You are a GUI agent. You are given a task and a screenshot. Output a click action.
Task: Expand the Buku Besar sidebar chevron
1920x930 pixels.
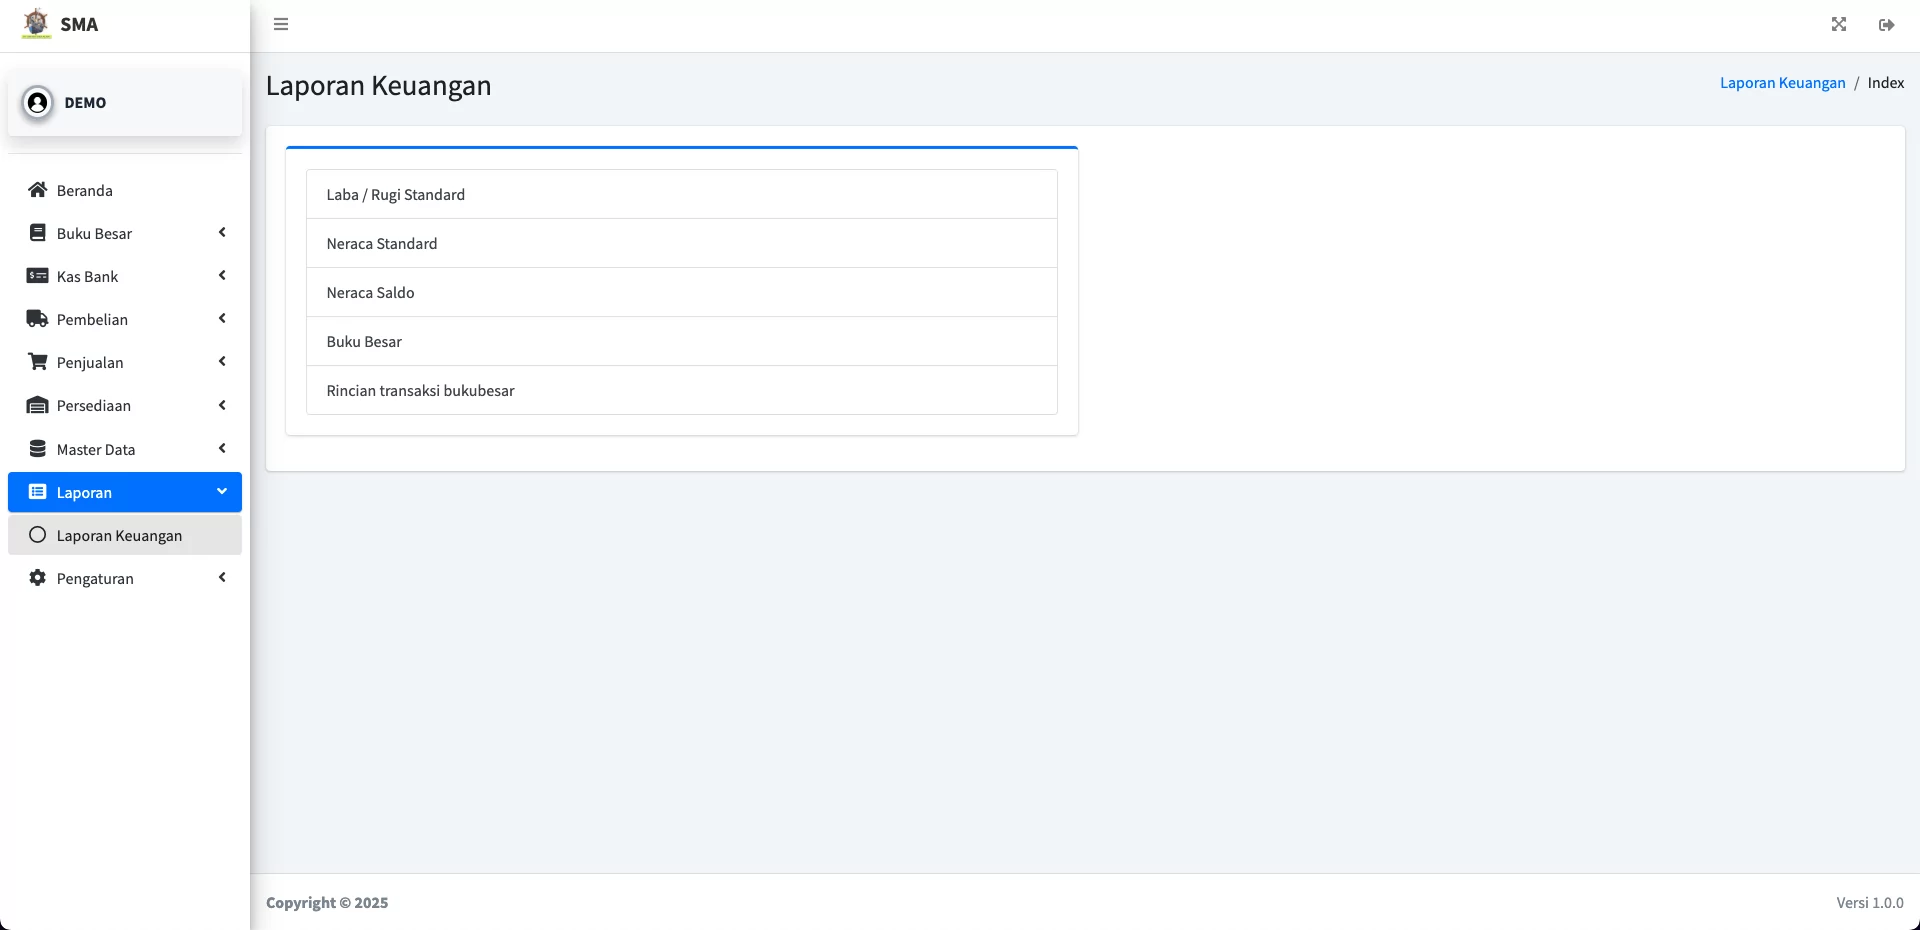click(222, 233)
